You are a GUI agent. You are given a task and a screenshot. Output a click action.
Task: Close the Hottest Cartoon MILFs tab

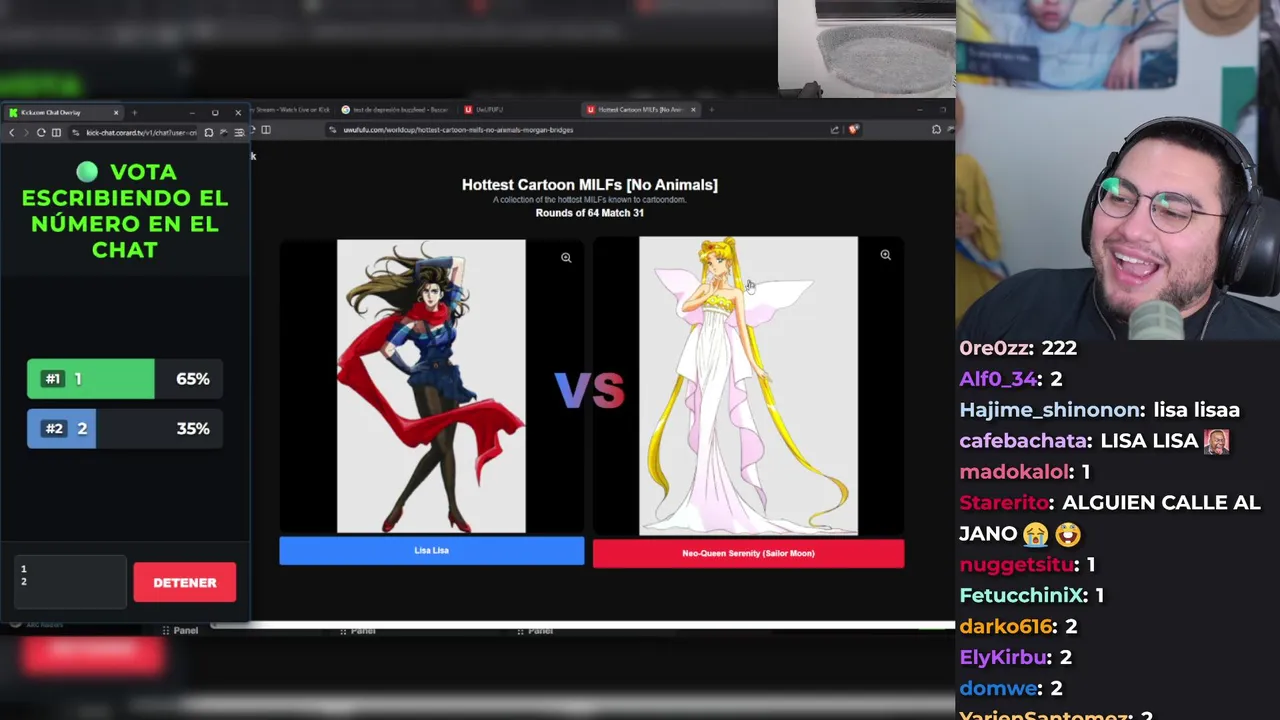(693, 109)
